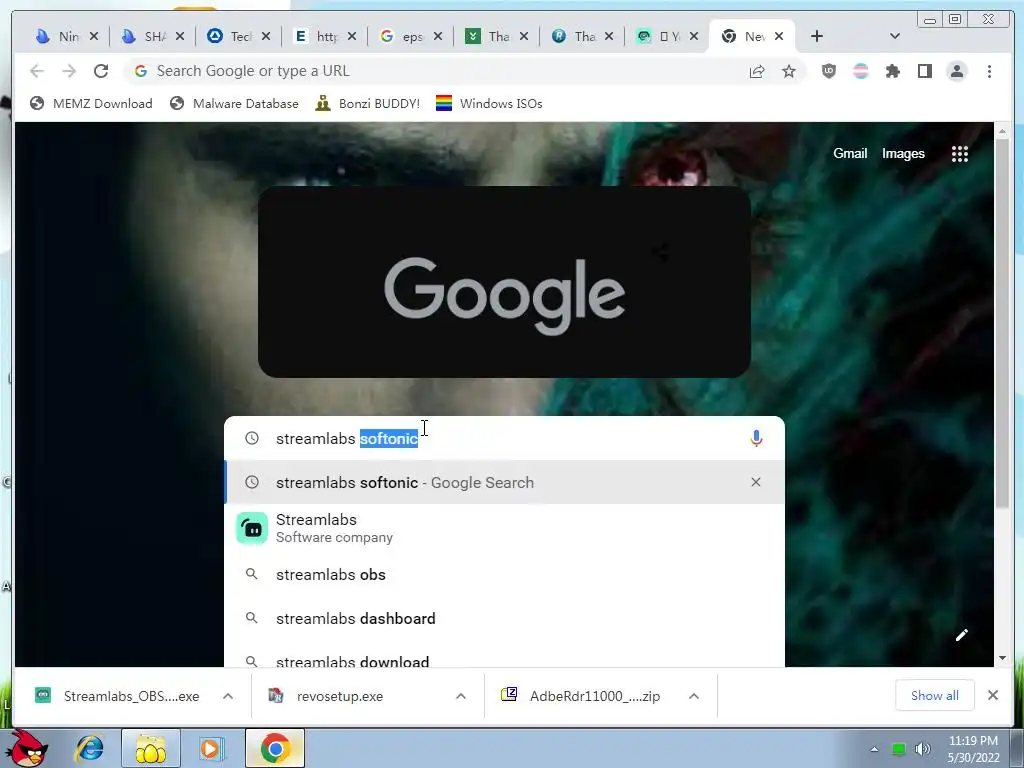Open the taskbar clock showing 11:19 PM
Viewport: 1024px width, 768px height.
click(973, 749)
